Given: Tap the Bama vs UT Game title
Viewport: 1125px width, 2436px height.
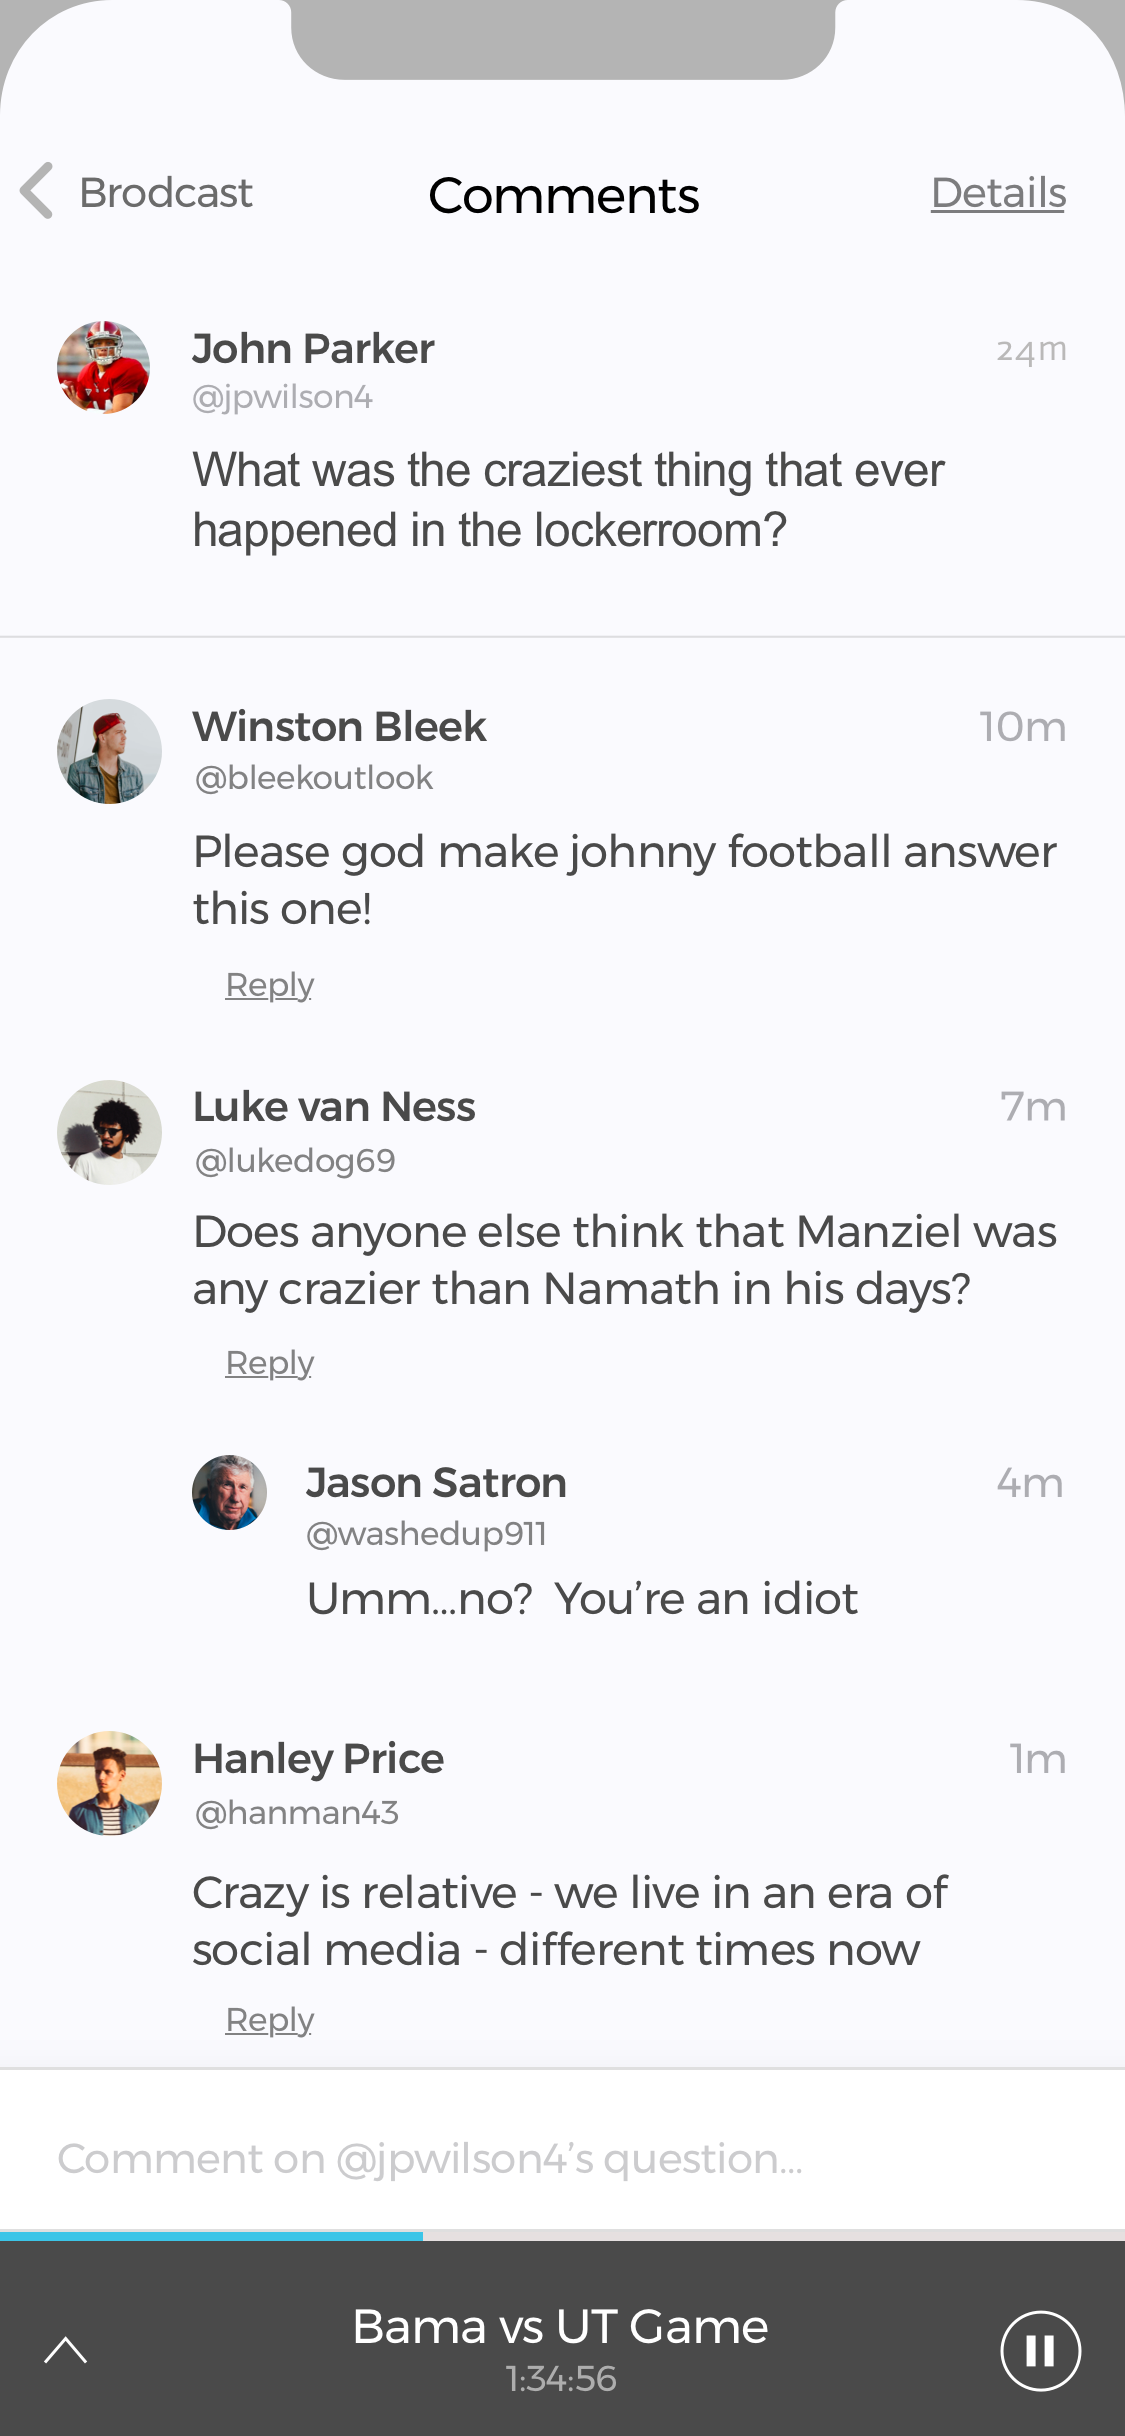Looking at the screenshot, I should (560, 2327).
